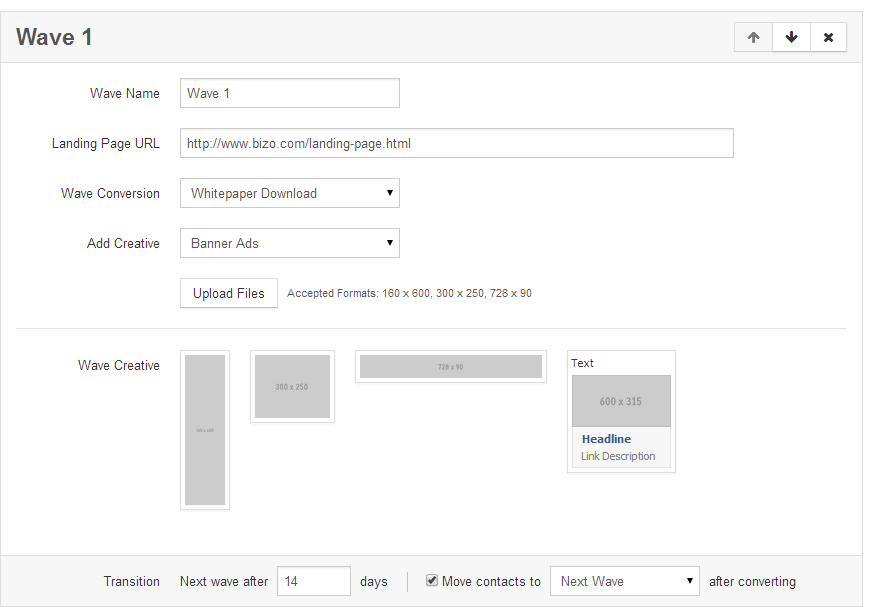Image resolution: width=874 pixels, height=607 pixels.
Task: Click the Move contacts to label
Action: 491,581
